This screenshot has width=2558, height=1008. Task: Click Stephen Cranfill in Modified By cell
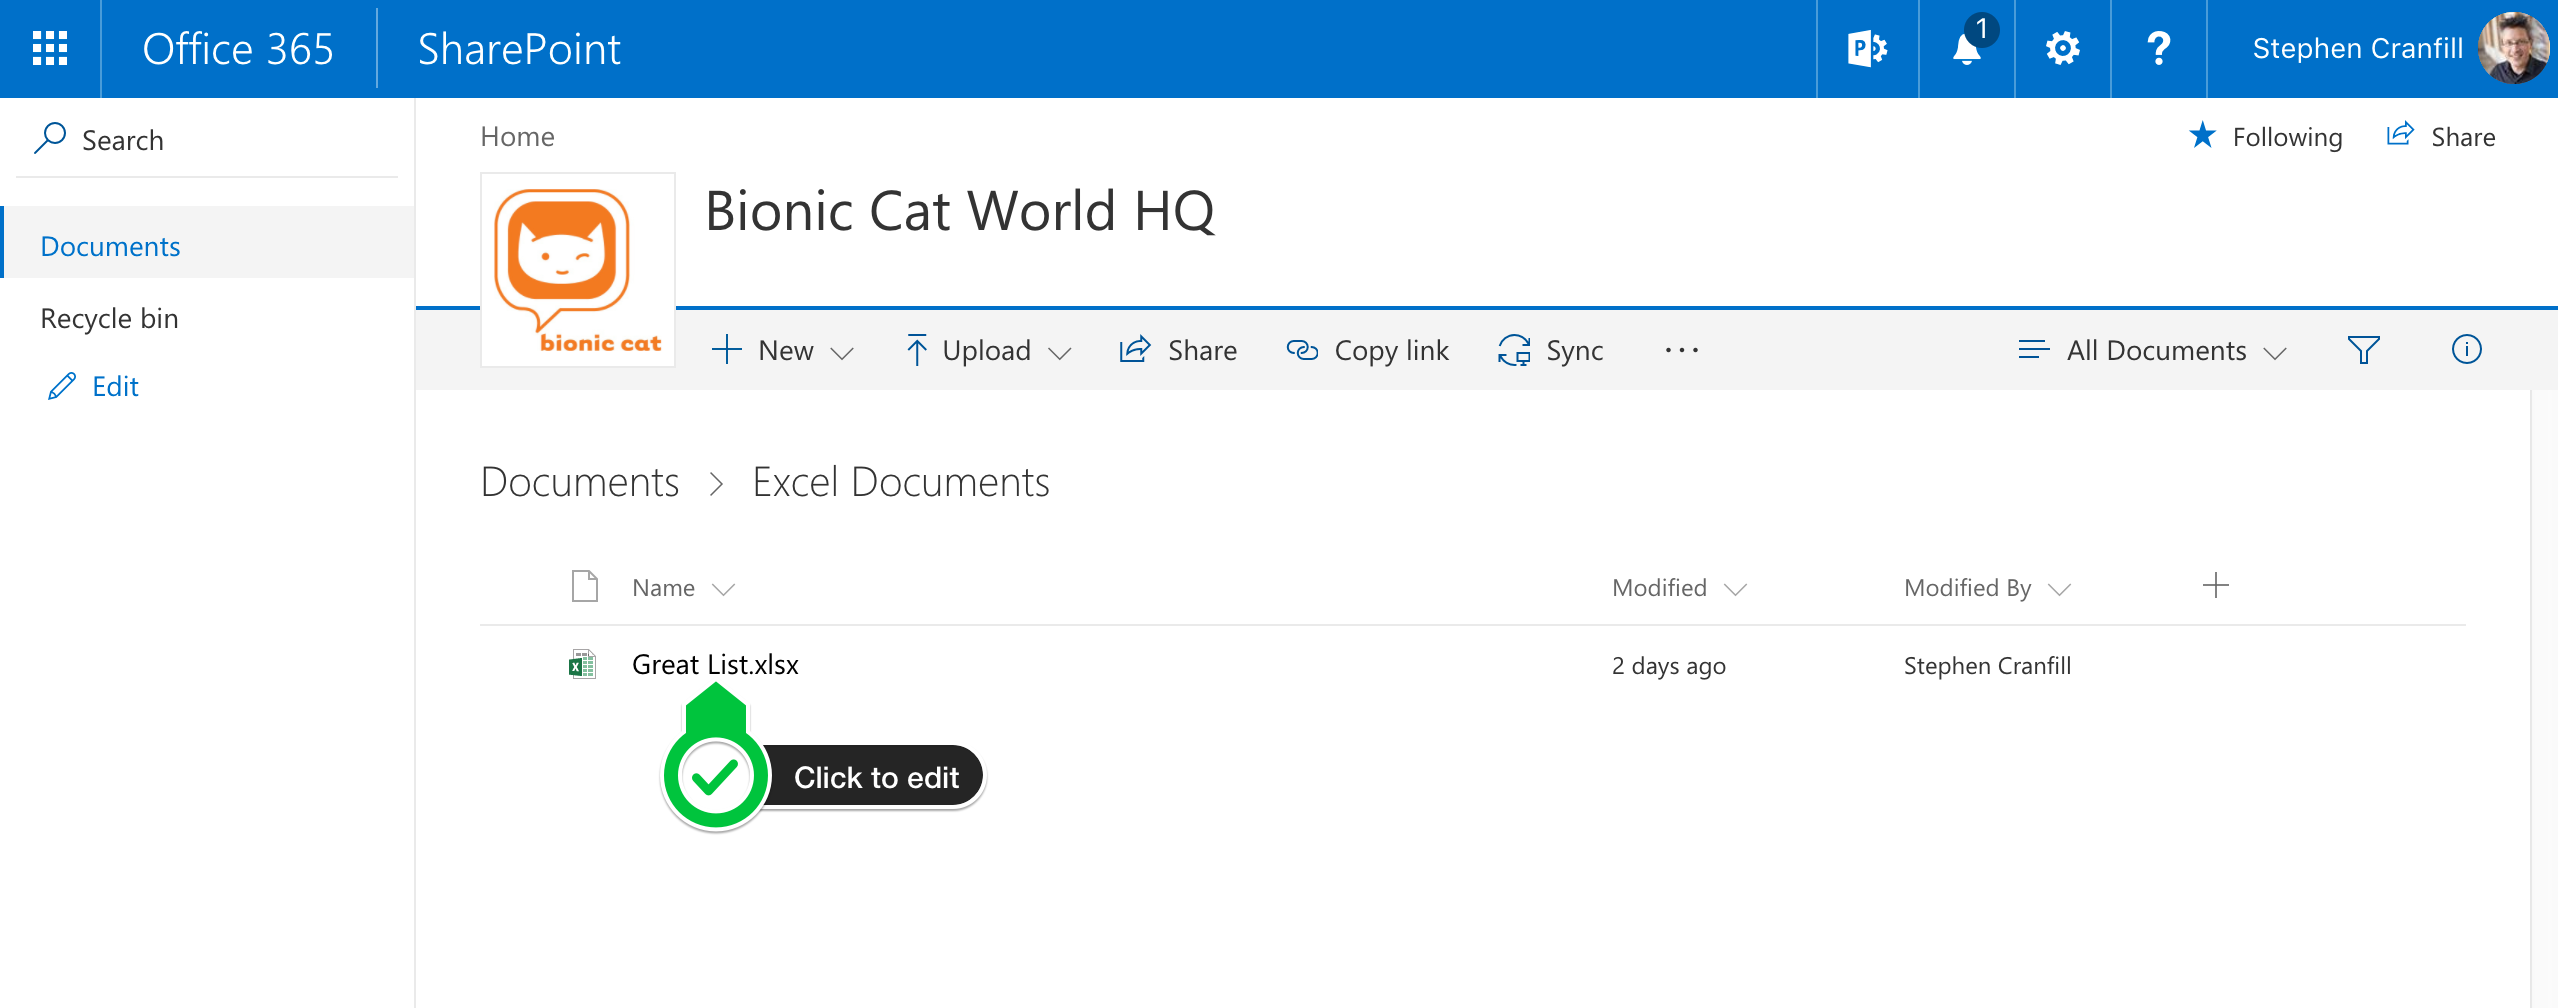click(x=1987, y=666)
